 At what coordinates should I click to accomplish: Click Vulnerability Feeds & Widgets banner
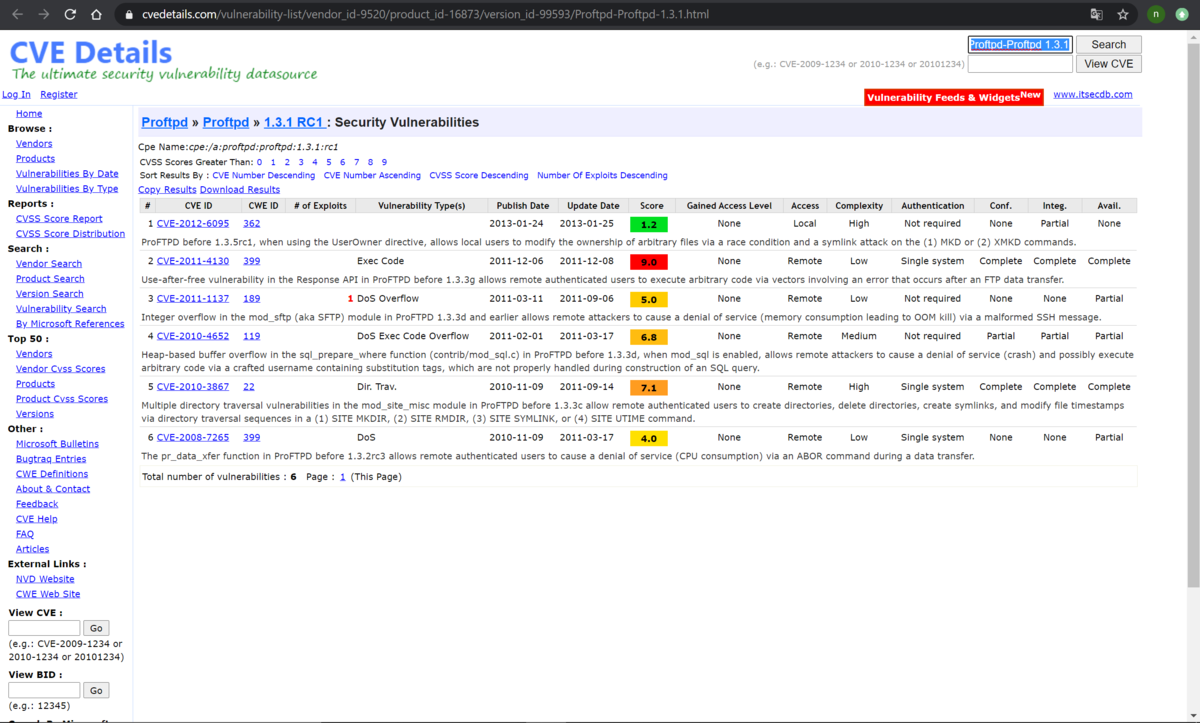pyautogui.click(x=954, y=97)
